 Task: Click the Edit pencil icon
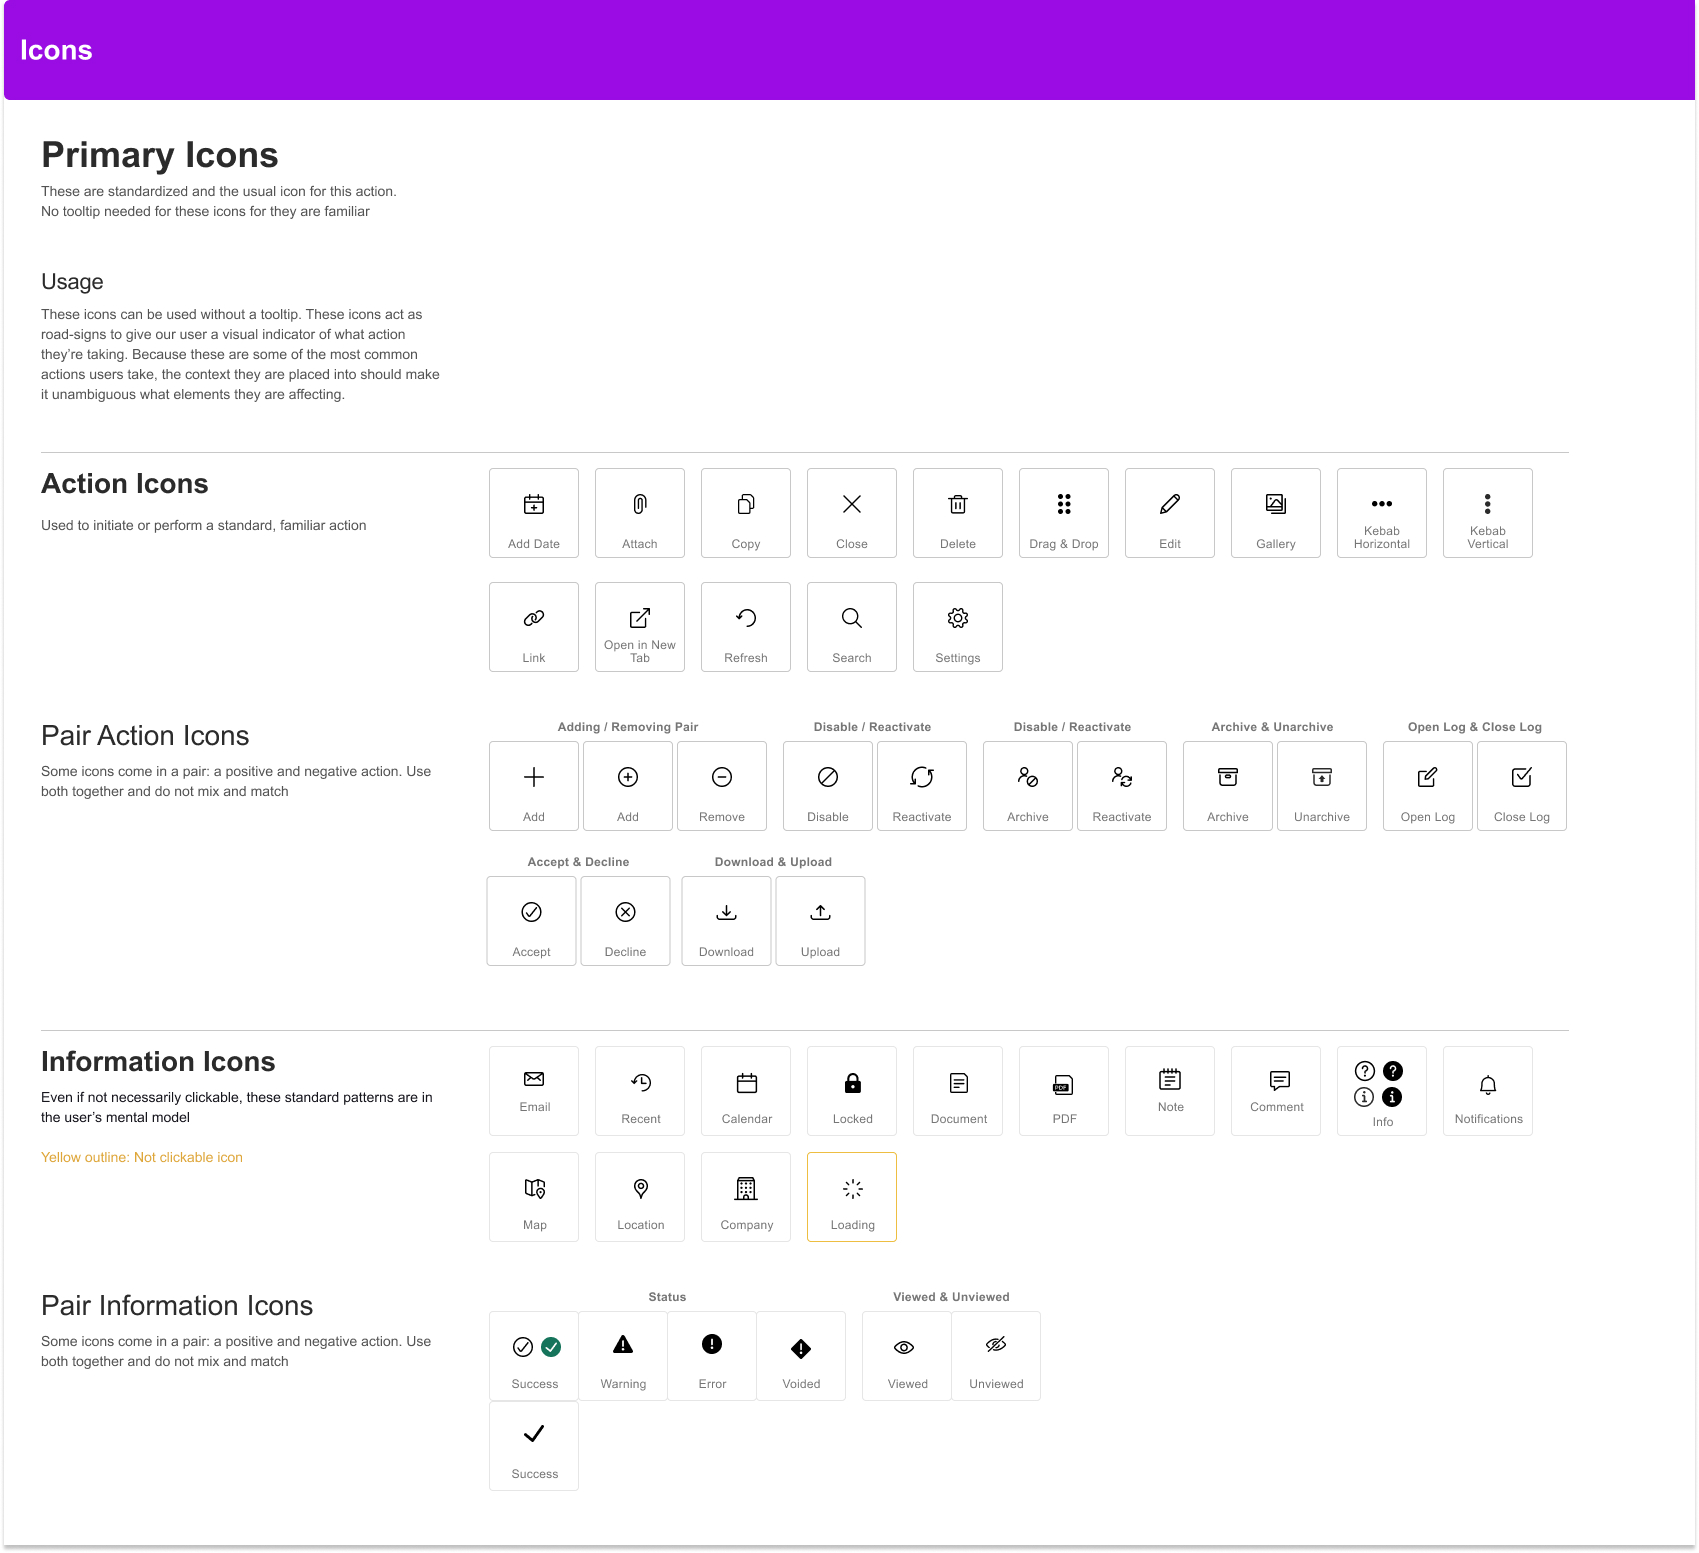point(1170,505)
